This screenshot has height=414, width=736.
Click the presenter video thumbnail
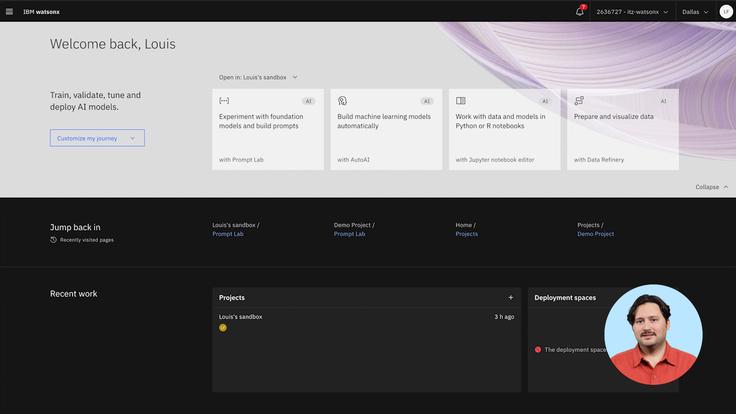pyautogui.click(x=653, y=335)
